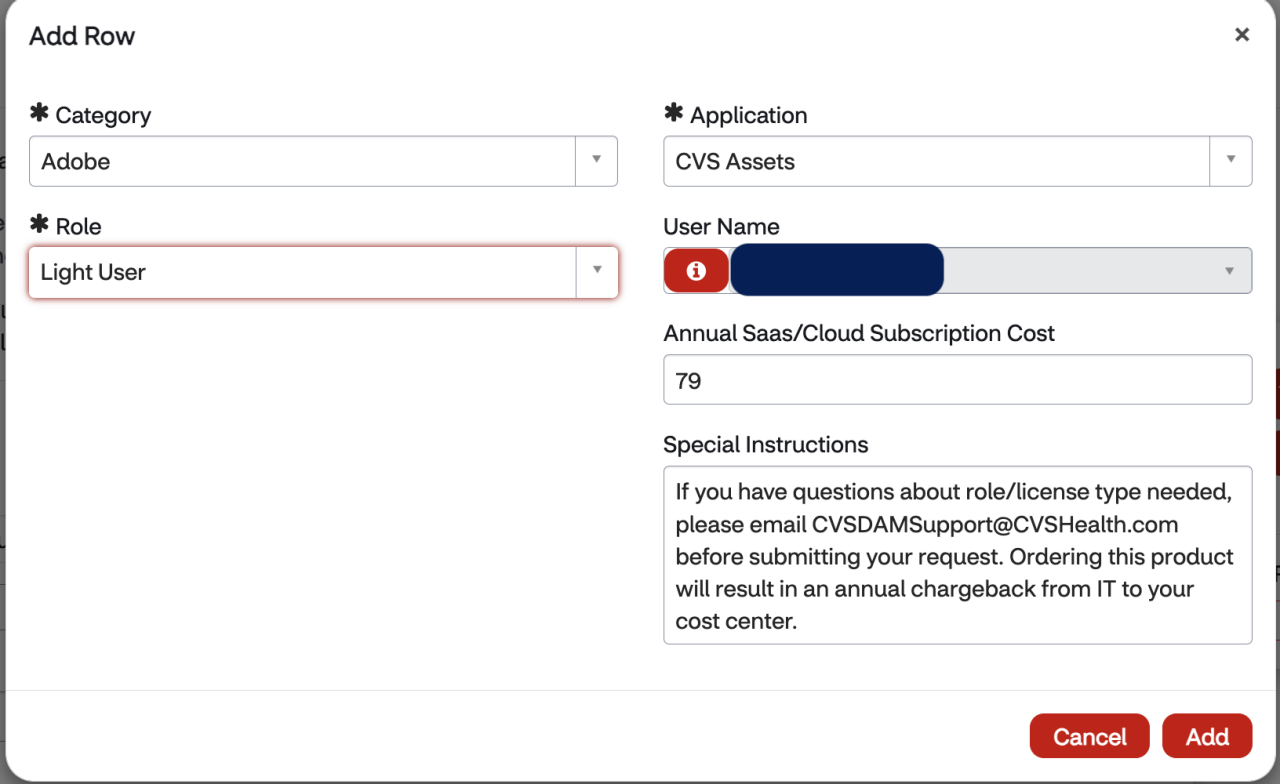
Task: Click the required asterisk before Category
Action: point(41,114)
